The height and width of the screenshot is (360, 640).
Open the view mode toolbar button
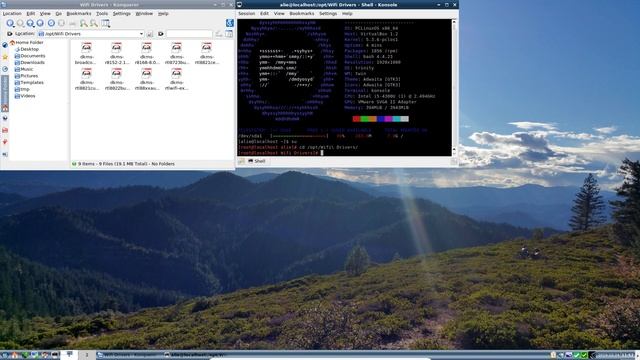pos(105,24)
